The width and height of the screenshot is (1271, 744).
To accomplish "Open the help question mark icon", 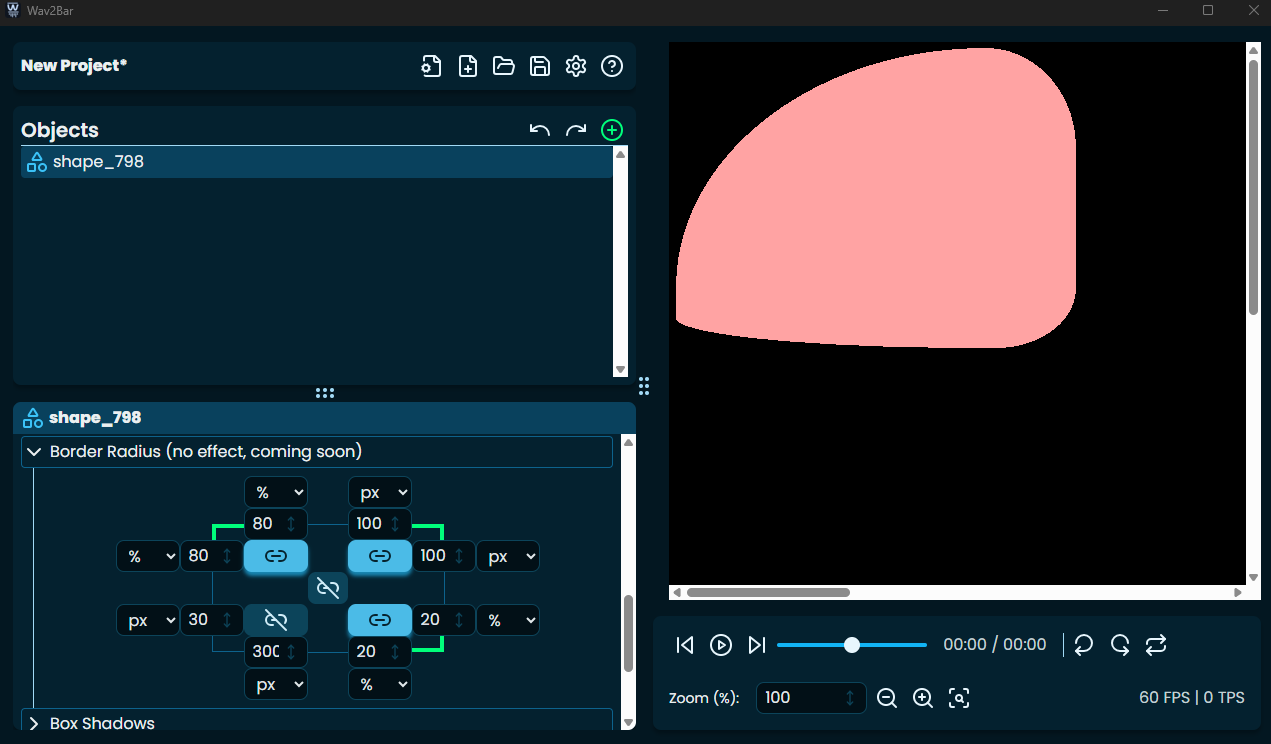I will point(612,66).
